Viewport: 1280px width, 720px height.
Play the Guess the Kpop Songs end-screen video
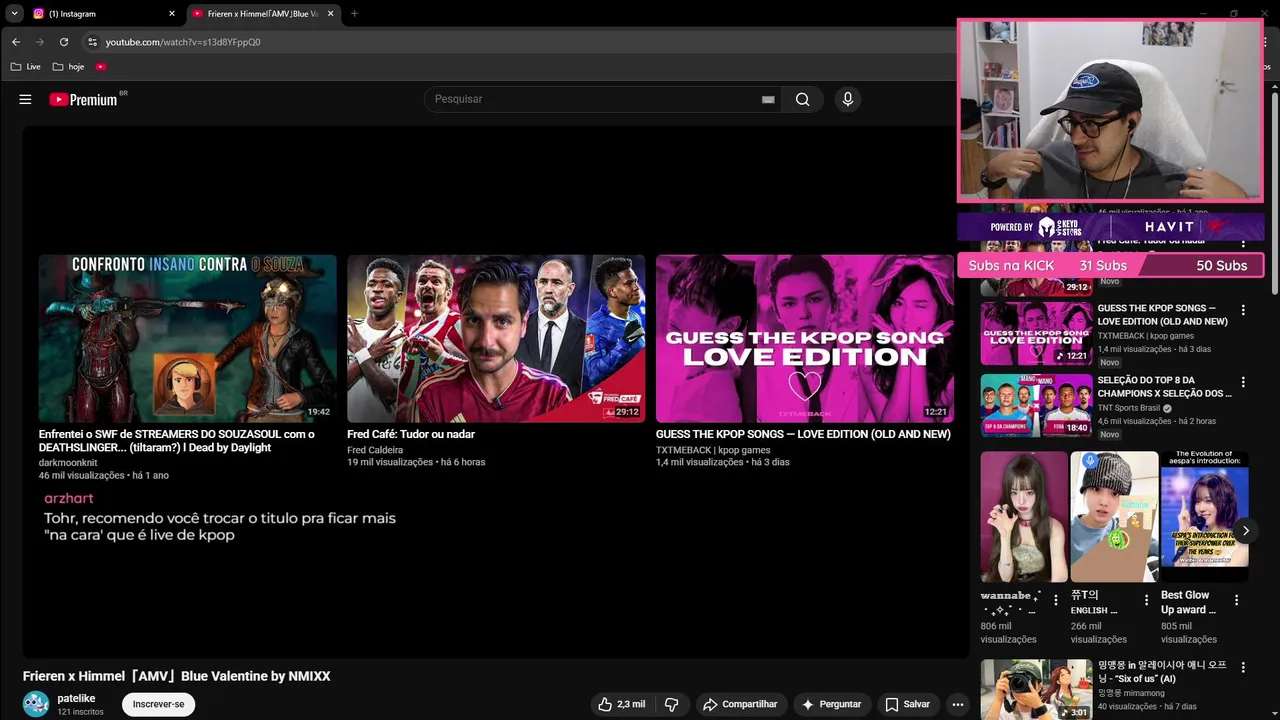tap(805, 338)
